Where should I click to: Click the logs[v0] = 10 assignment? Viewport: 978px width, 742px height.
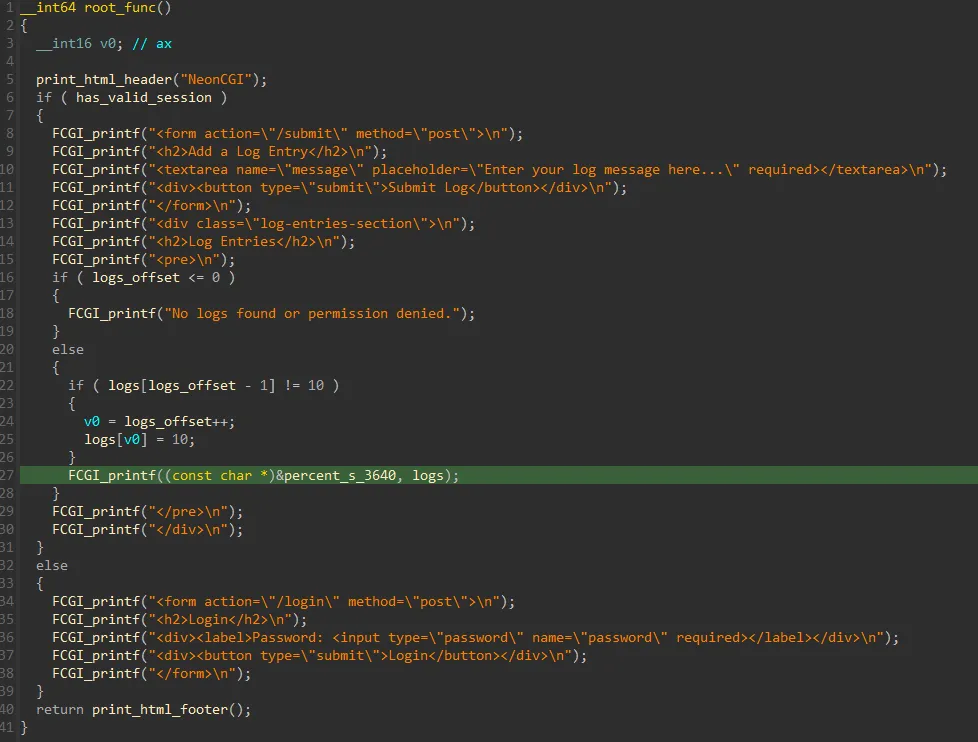(140, 440)
